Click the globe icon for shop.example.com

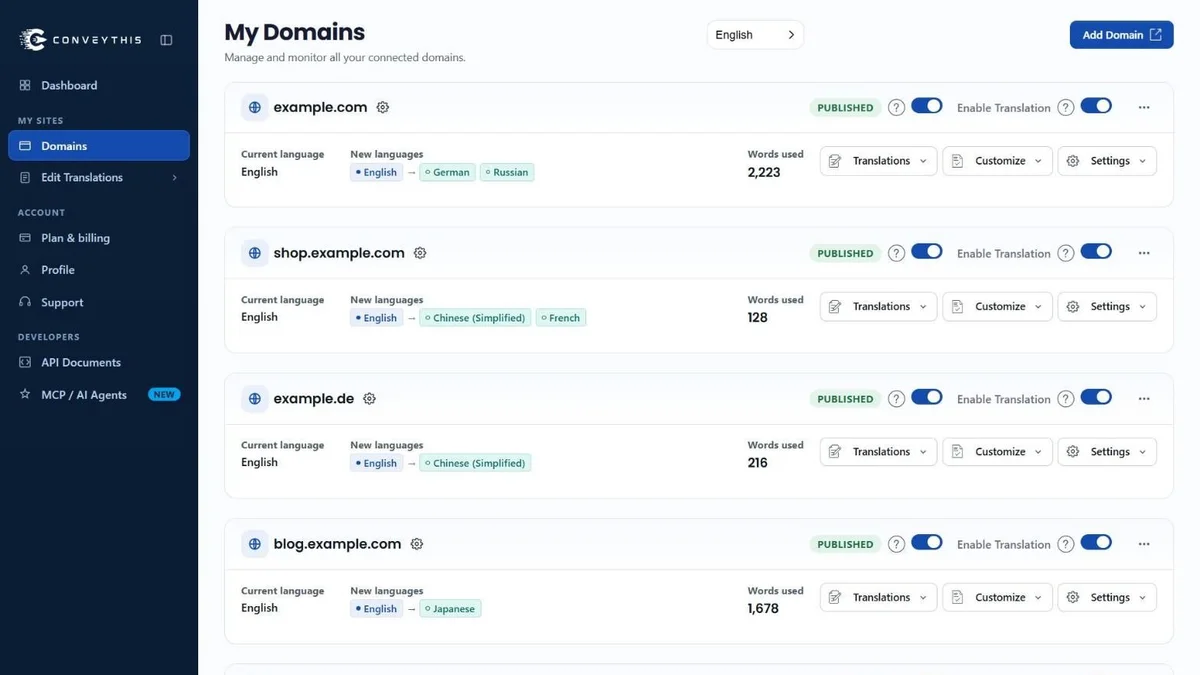pyautogui.click(x=255, y=253)
